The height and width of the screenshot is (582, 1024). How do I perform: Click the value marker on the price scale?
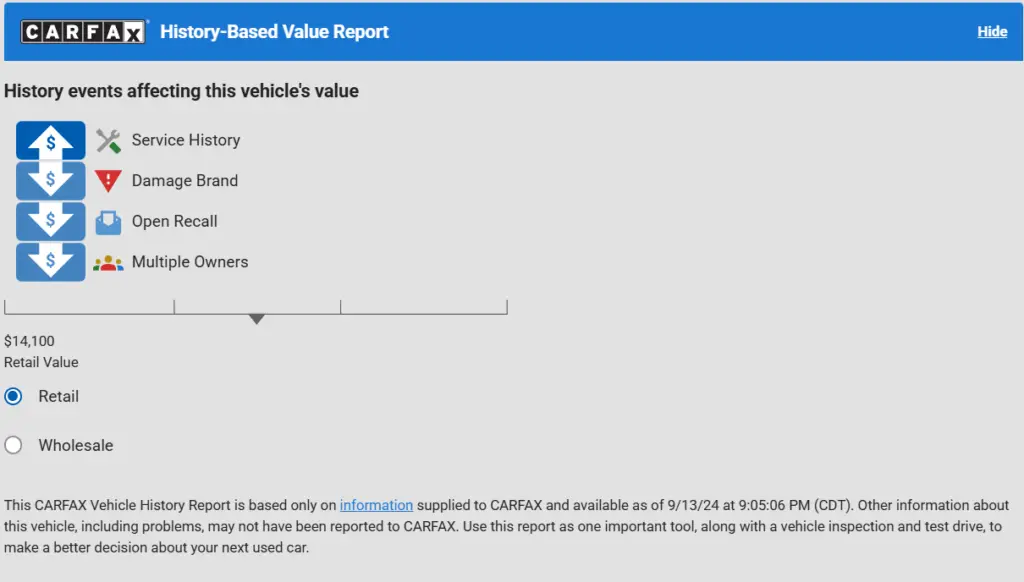click(x=256, y=317)
